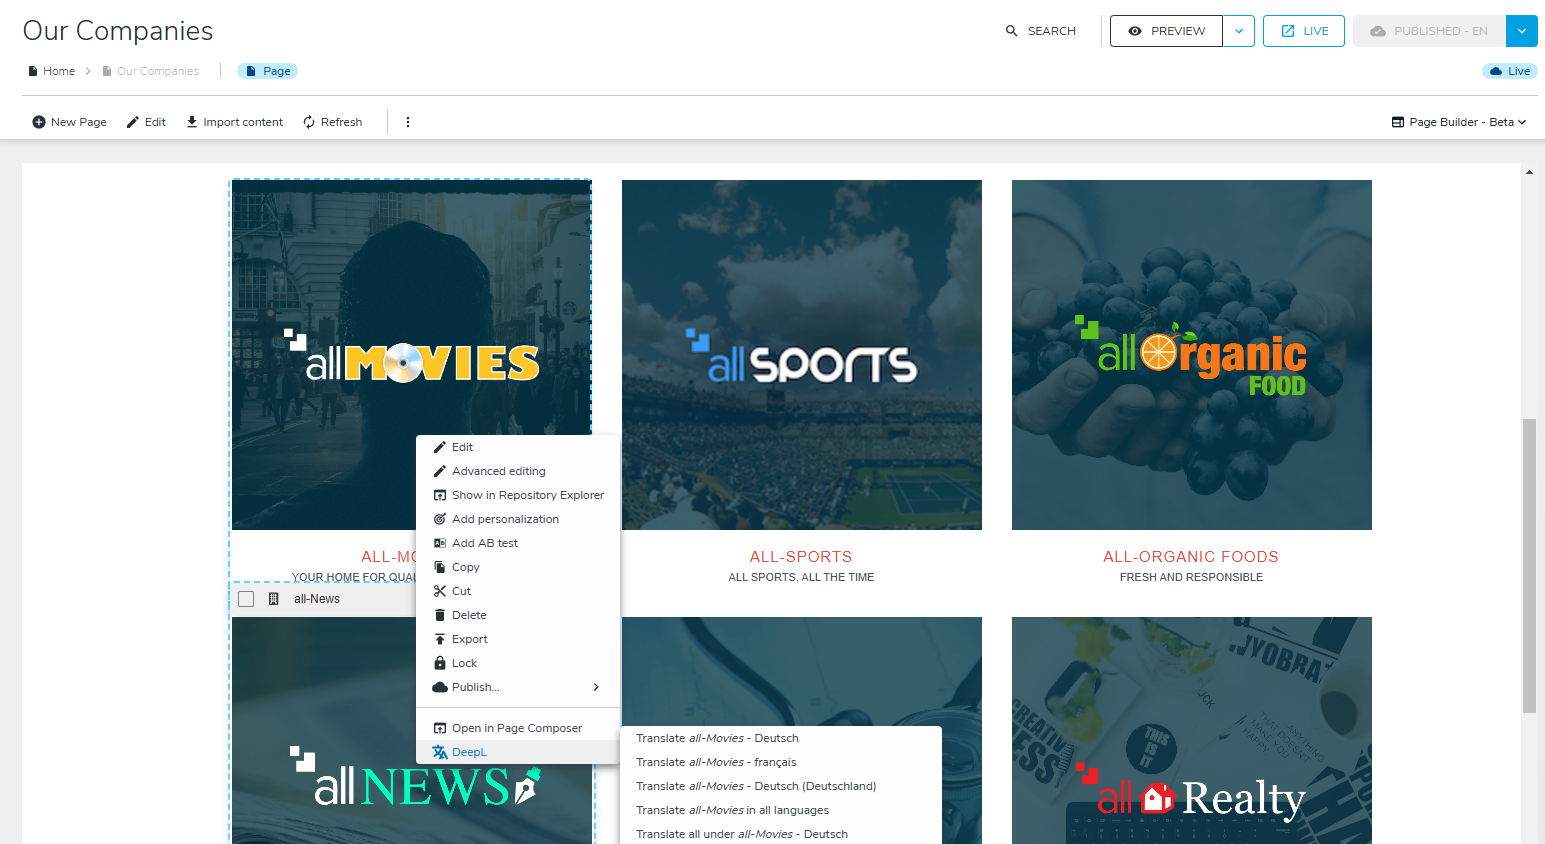The height and width of the screenshot is (844, 1545).
Task: Select Edit in context menu
Action: [x=518, y=447]
